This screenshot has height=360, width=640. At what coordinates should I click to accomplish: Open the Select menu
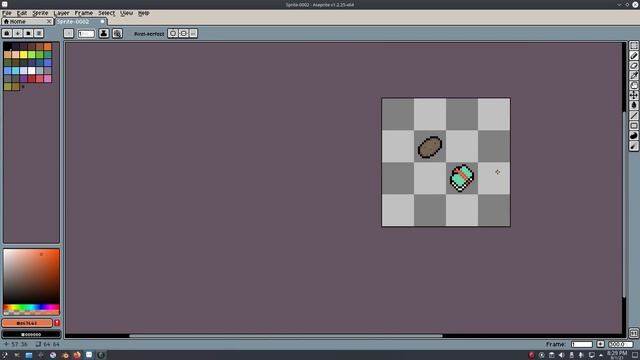[x=107, y=13]
